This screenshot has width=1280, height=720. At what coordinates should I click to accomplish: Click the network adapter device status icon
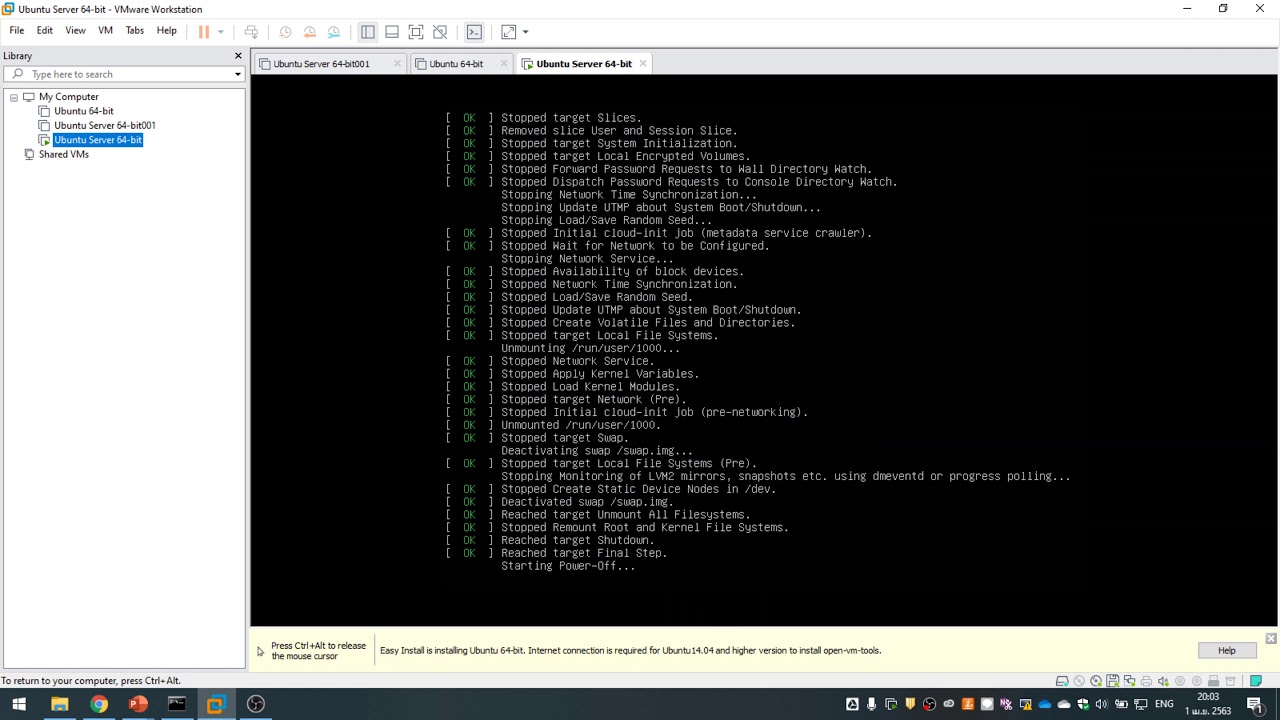tap(1129, 682)
